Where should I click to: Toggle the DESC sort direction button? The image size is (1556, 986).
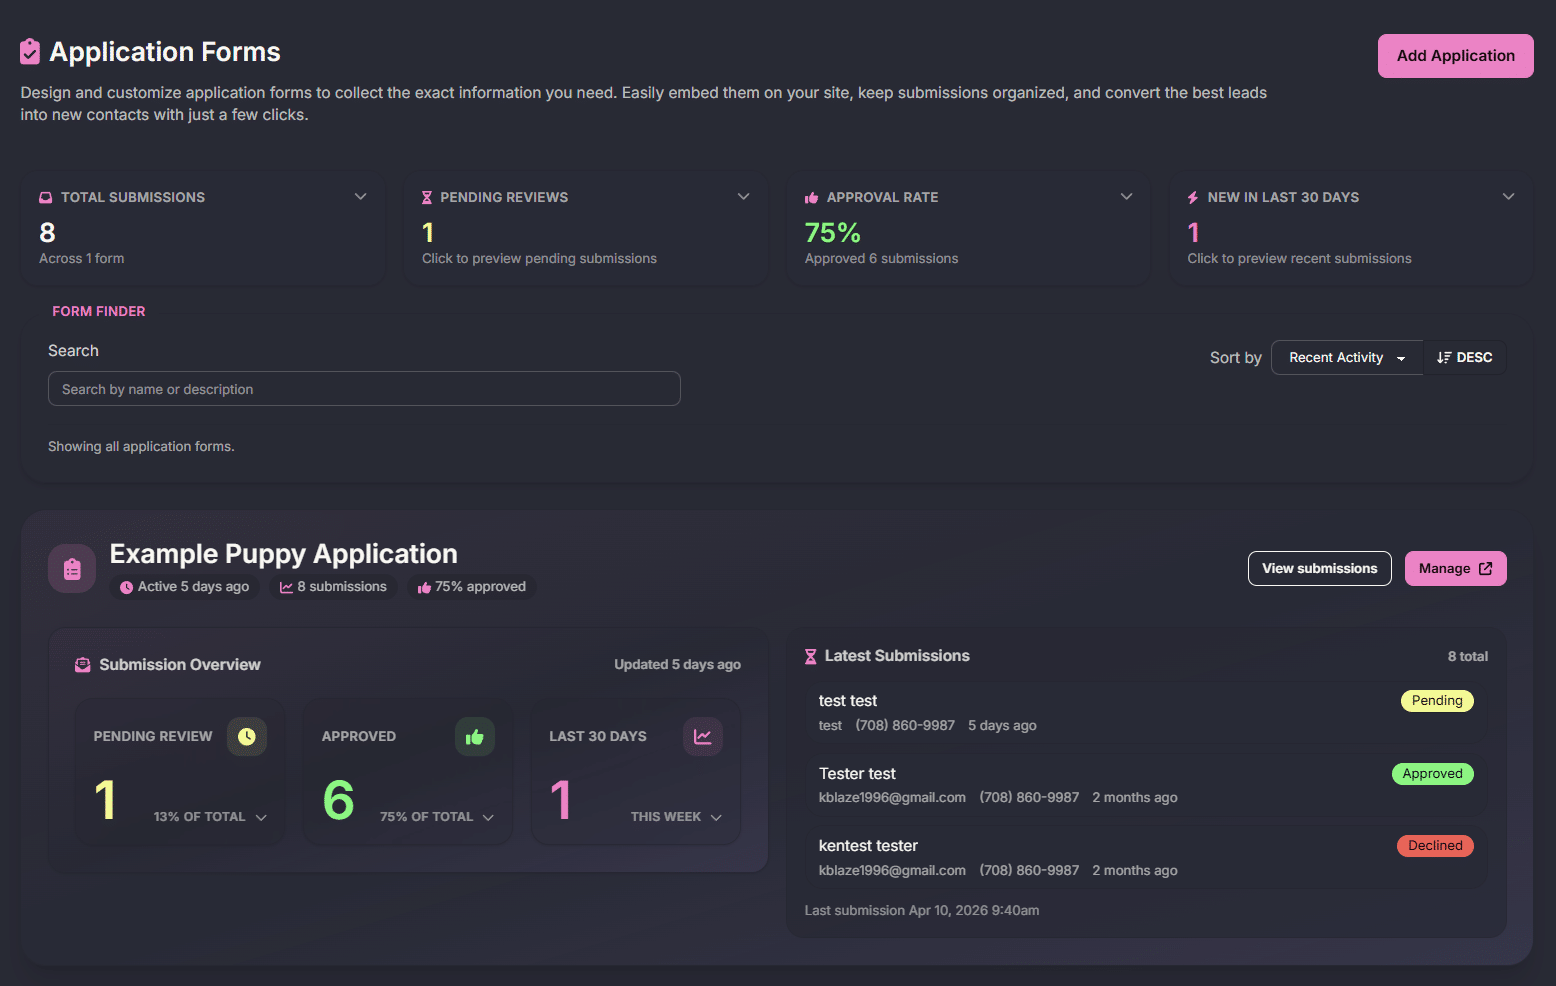click(1464, 358)
